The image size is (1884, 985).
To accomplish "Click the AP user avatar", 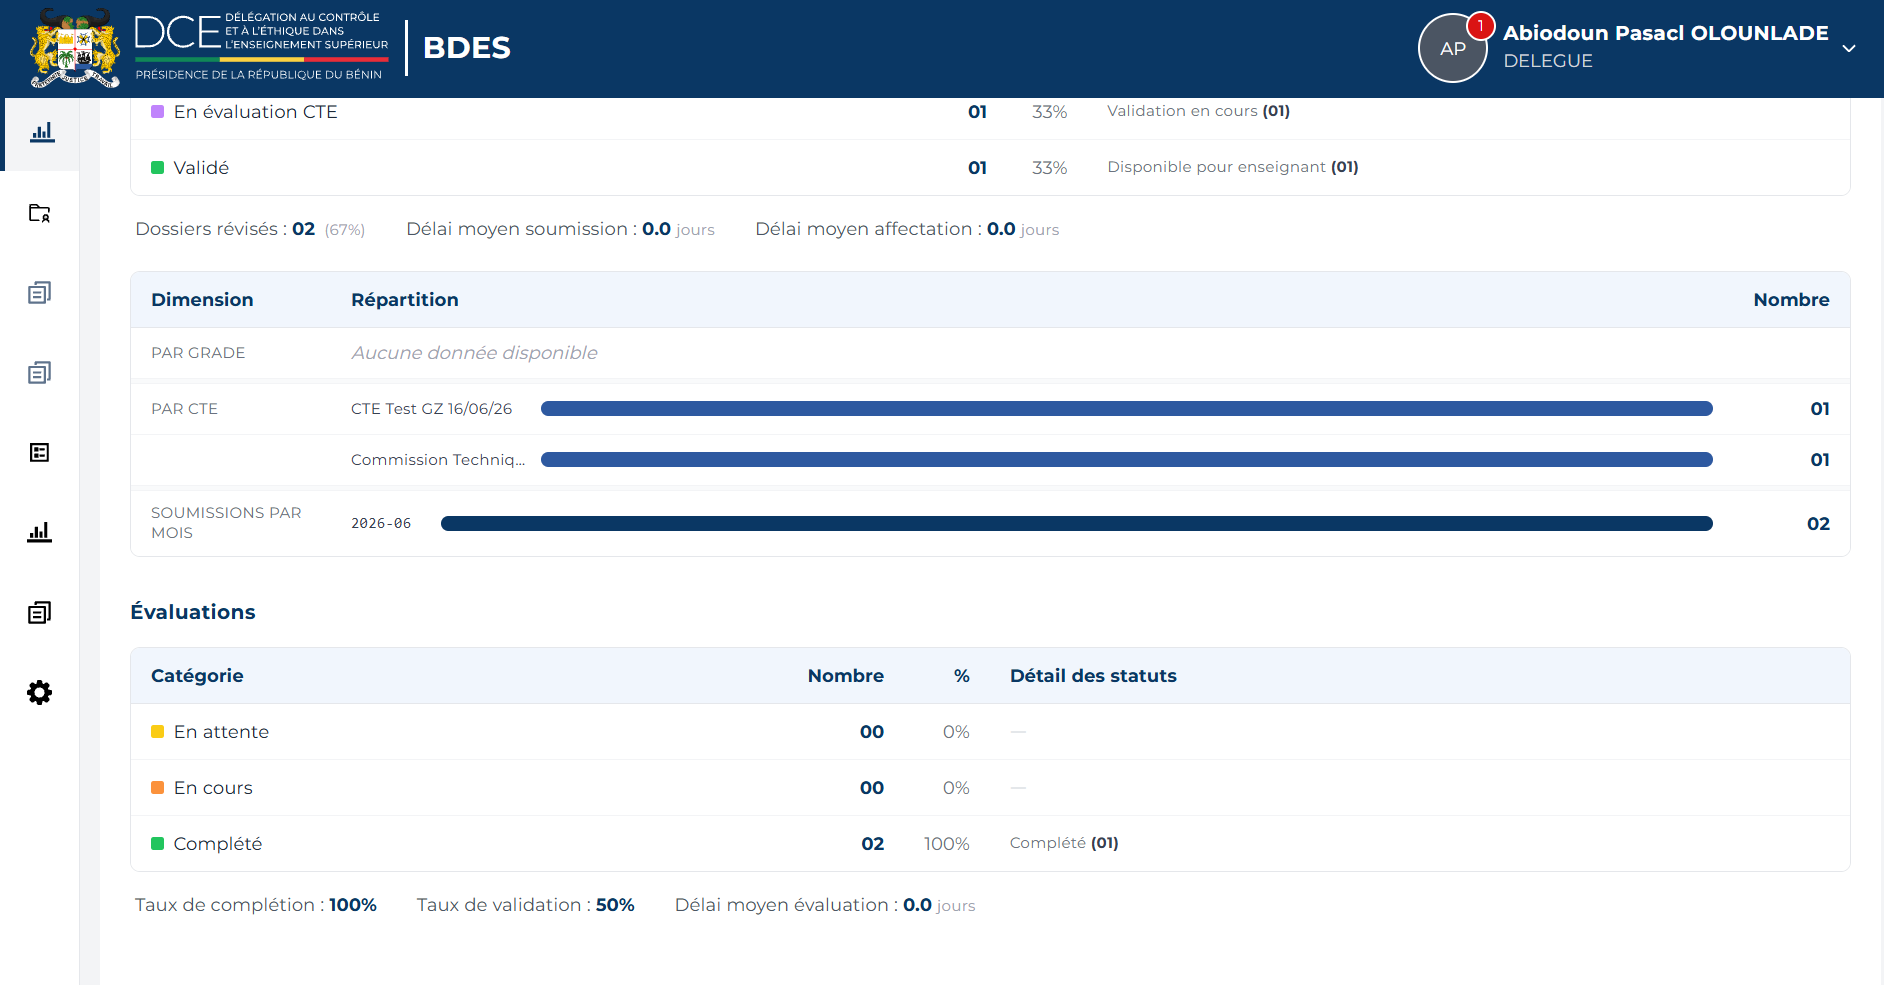I will click(1452, 48).
